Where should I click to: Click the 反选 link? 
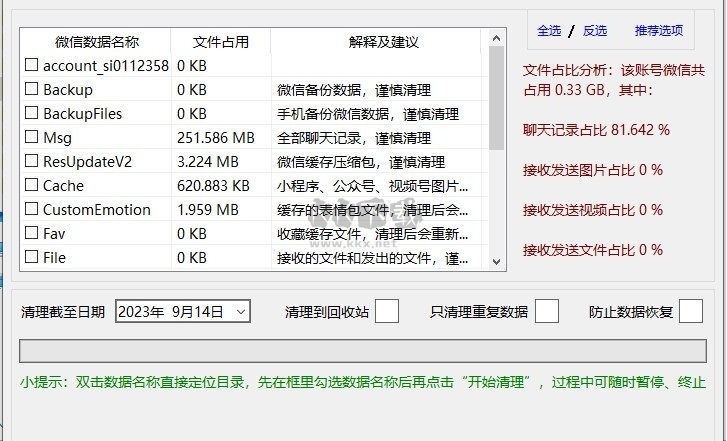pos(595,31)
